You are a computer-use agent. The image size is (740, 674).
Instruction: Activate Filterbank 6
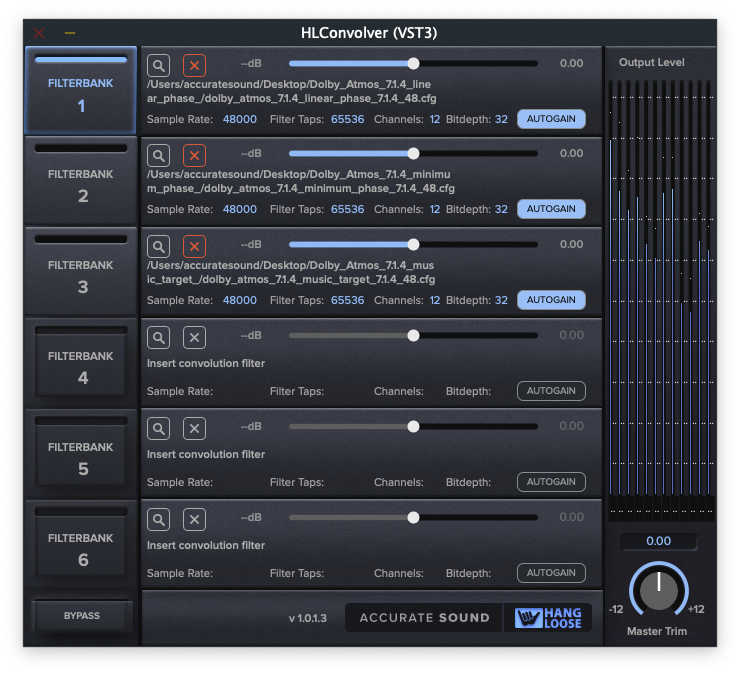click(x=81, y=545)
